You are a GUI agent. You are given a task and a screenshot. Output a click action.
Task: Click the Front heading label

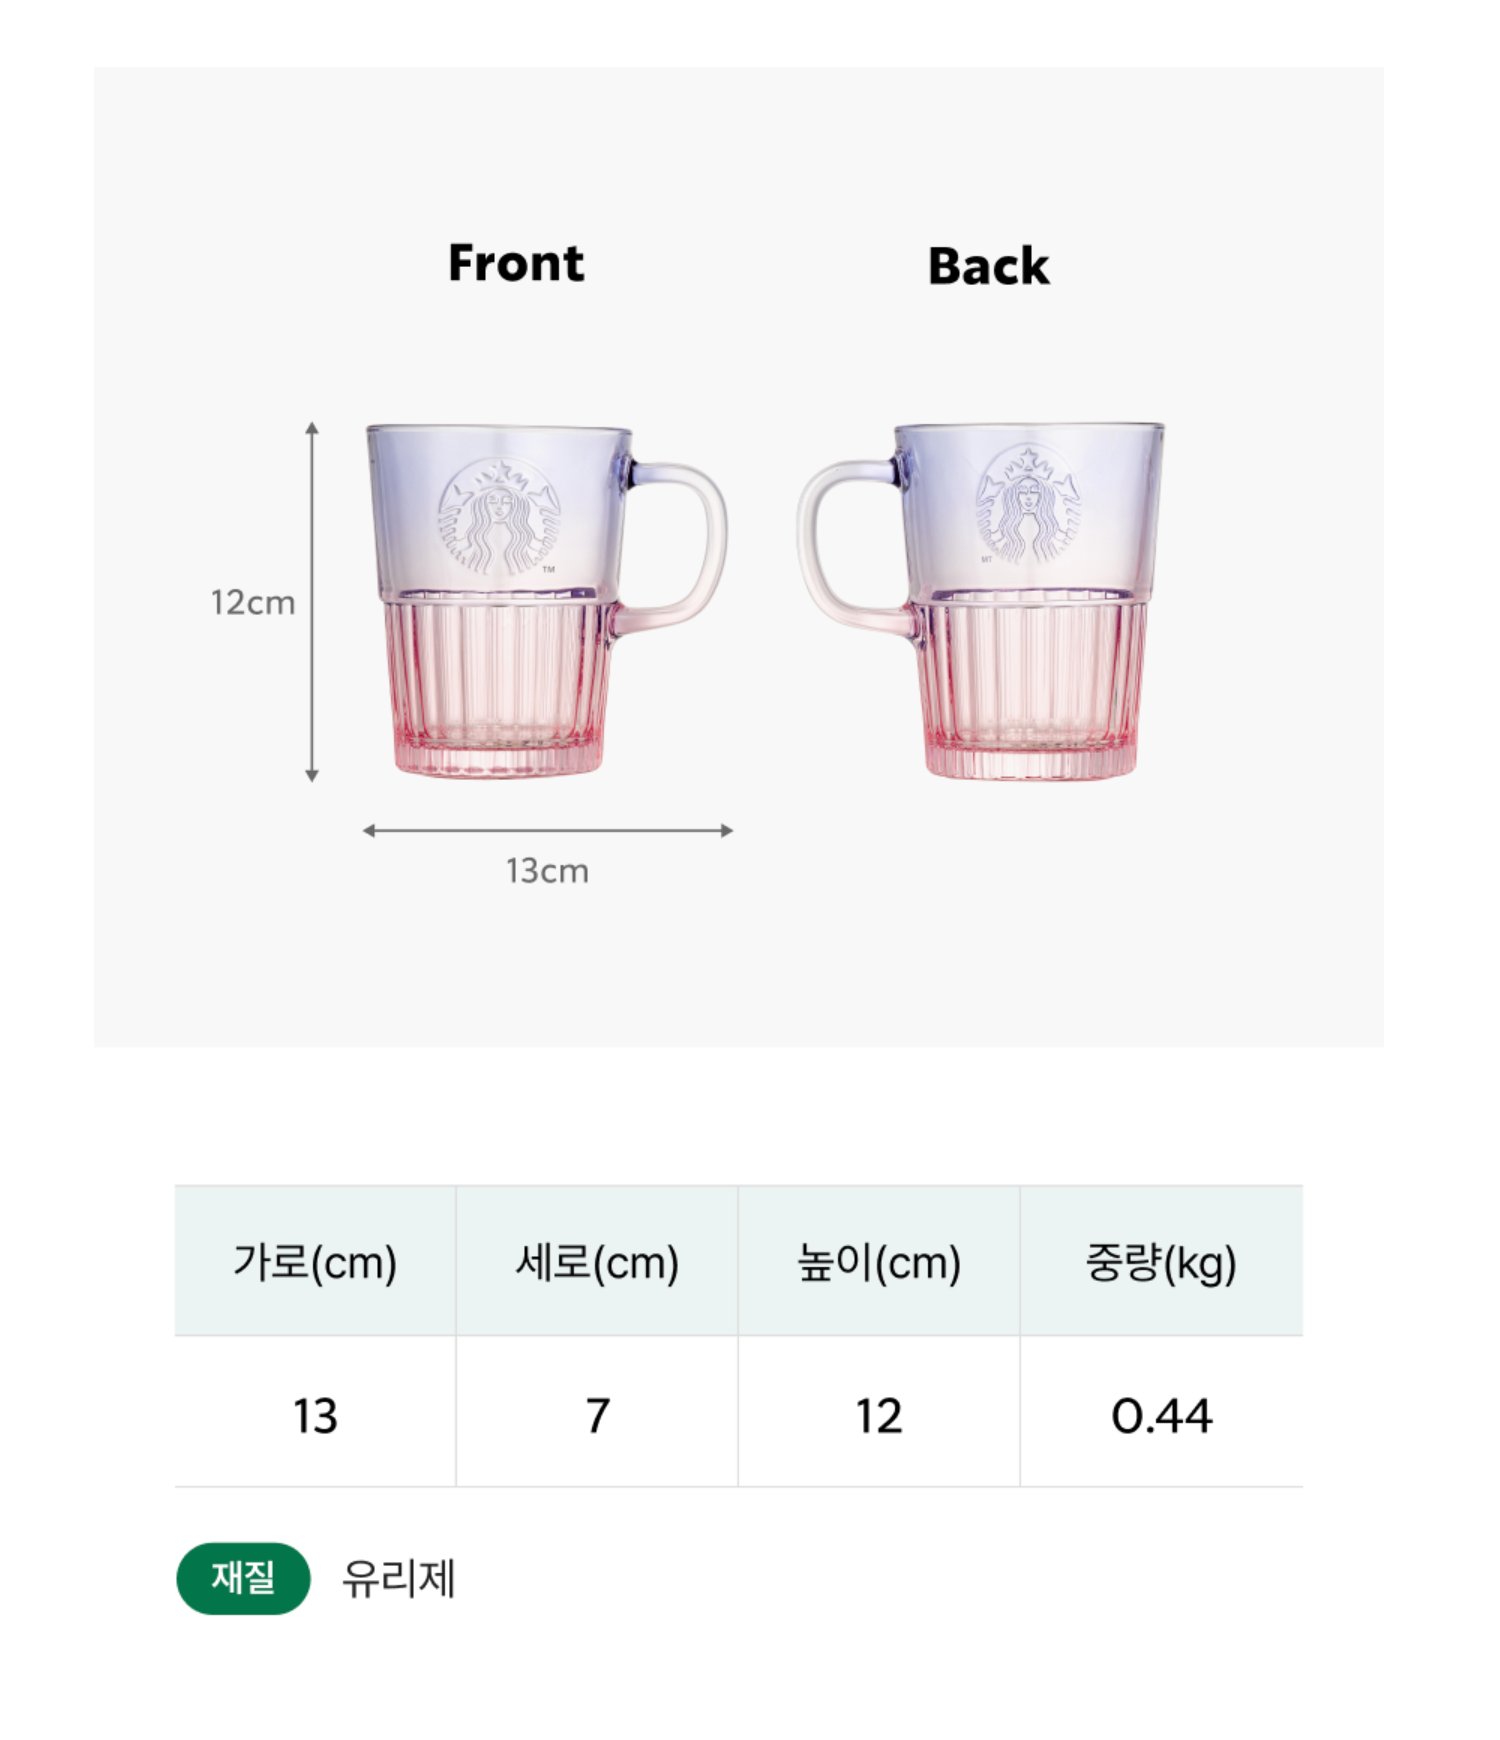tap(516, 263)
